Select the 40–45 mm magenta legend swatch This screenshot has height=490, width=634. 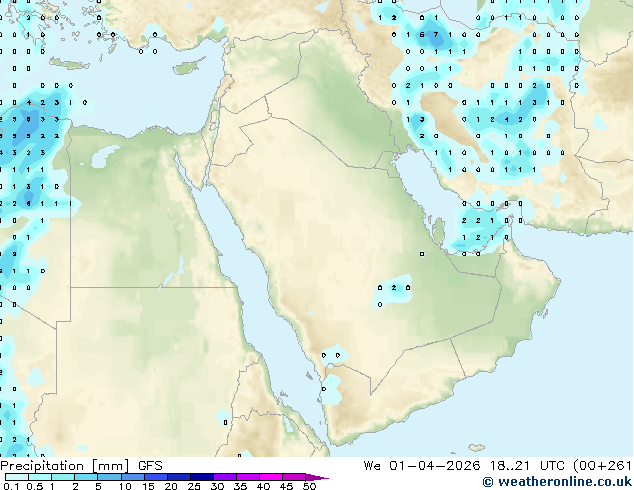pyautogui.click(x=271, y=477)
